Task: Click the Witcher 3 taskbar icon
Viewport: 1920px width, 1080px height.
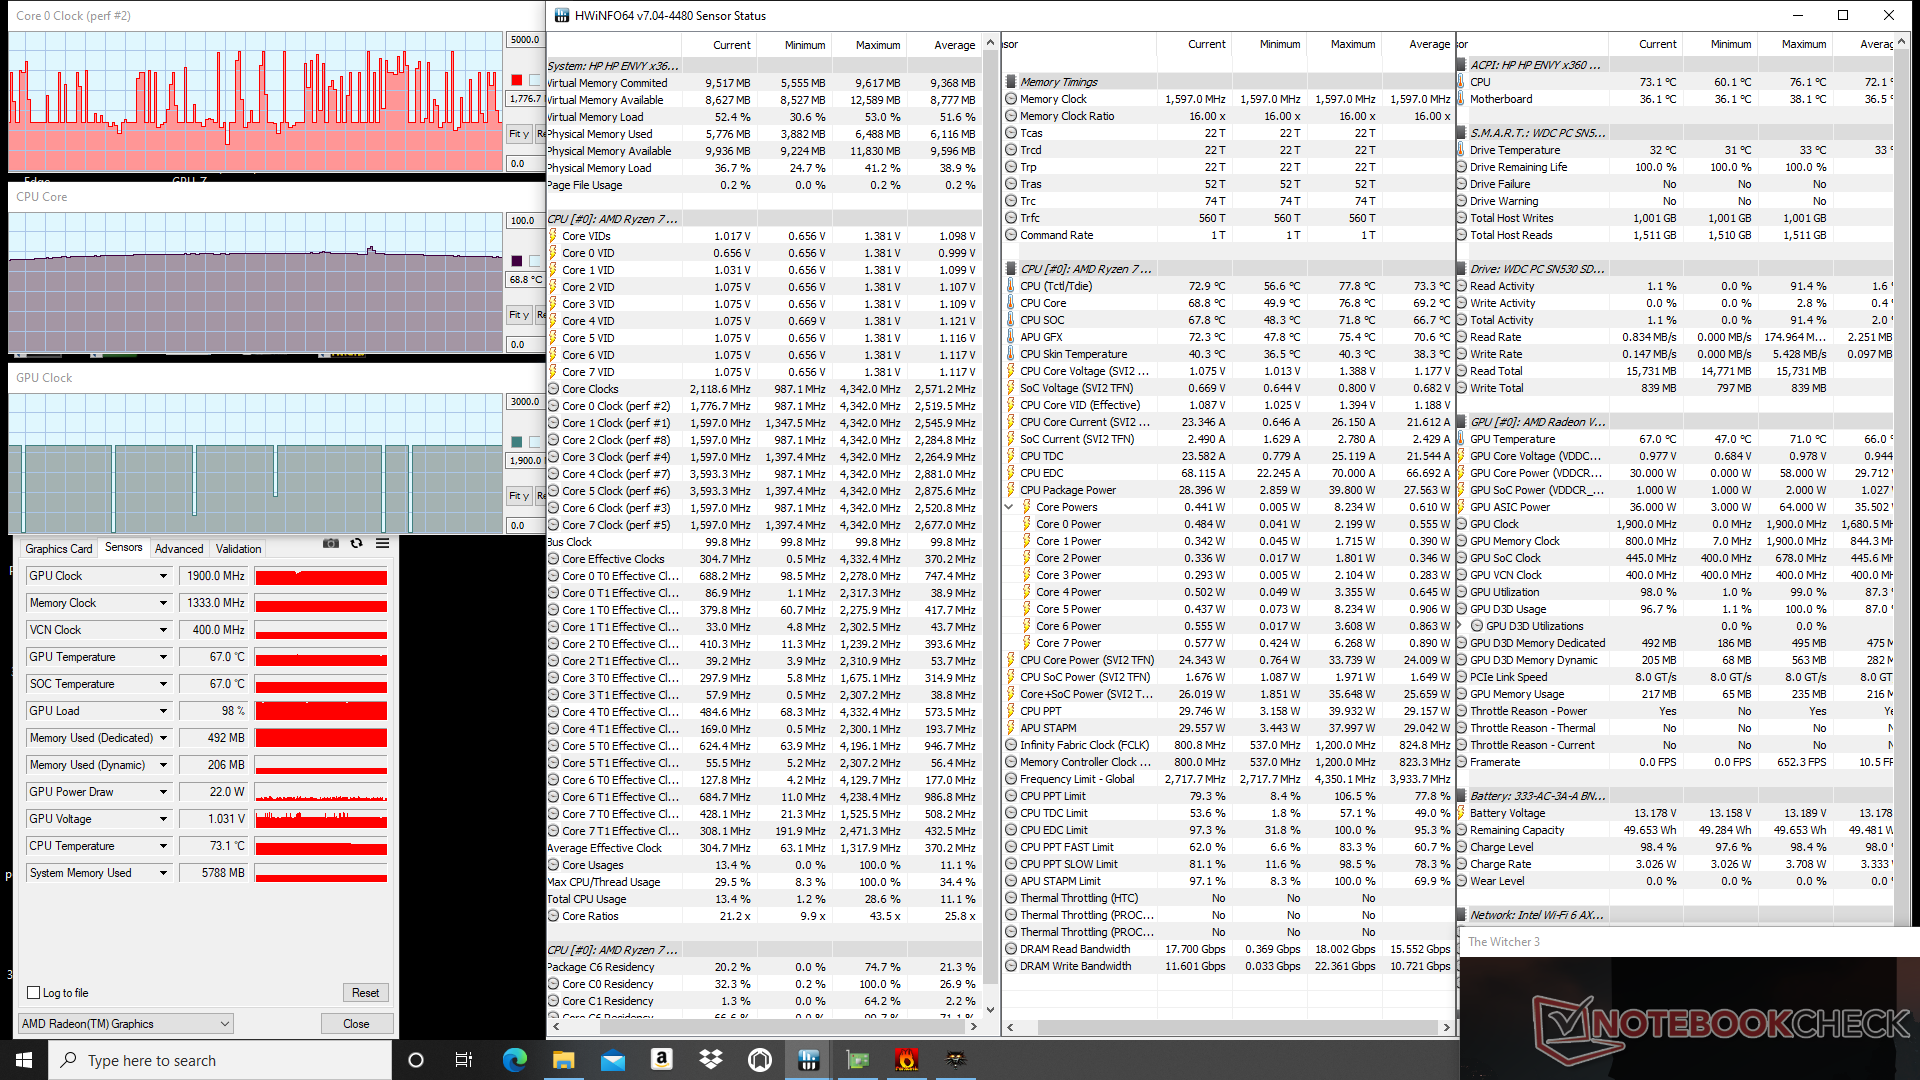Action: coord(955,1060)
